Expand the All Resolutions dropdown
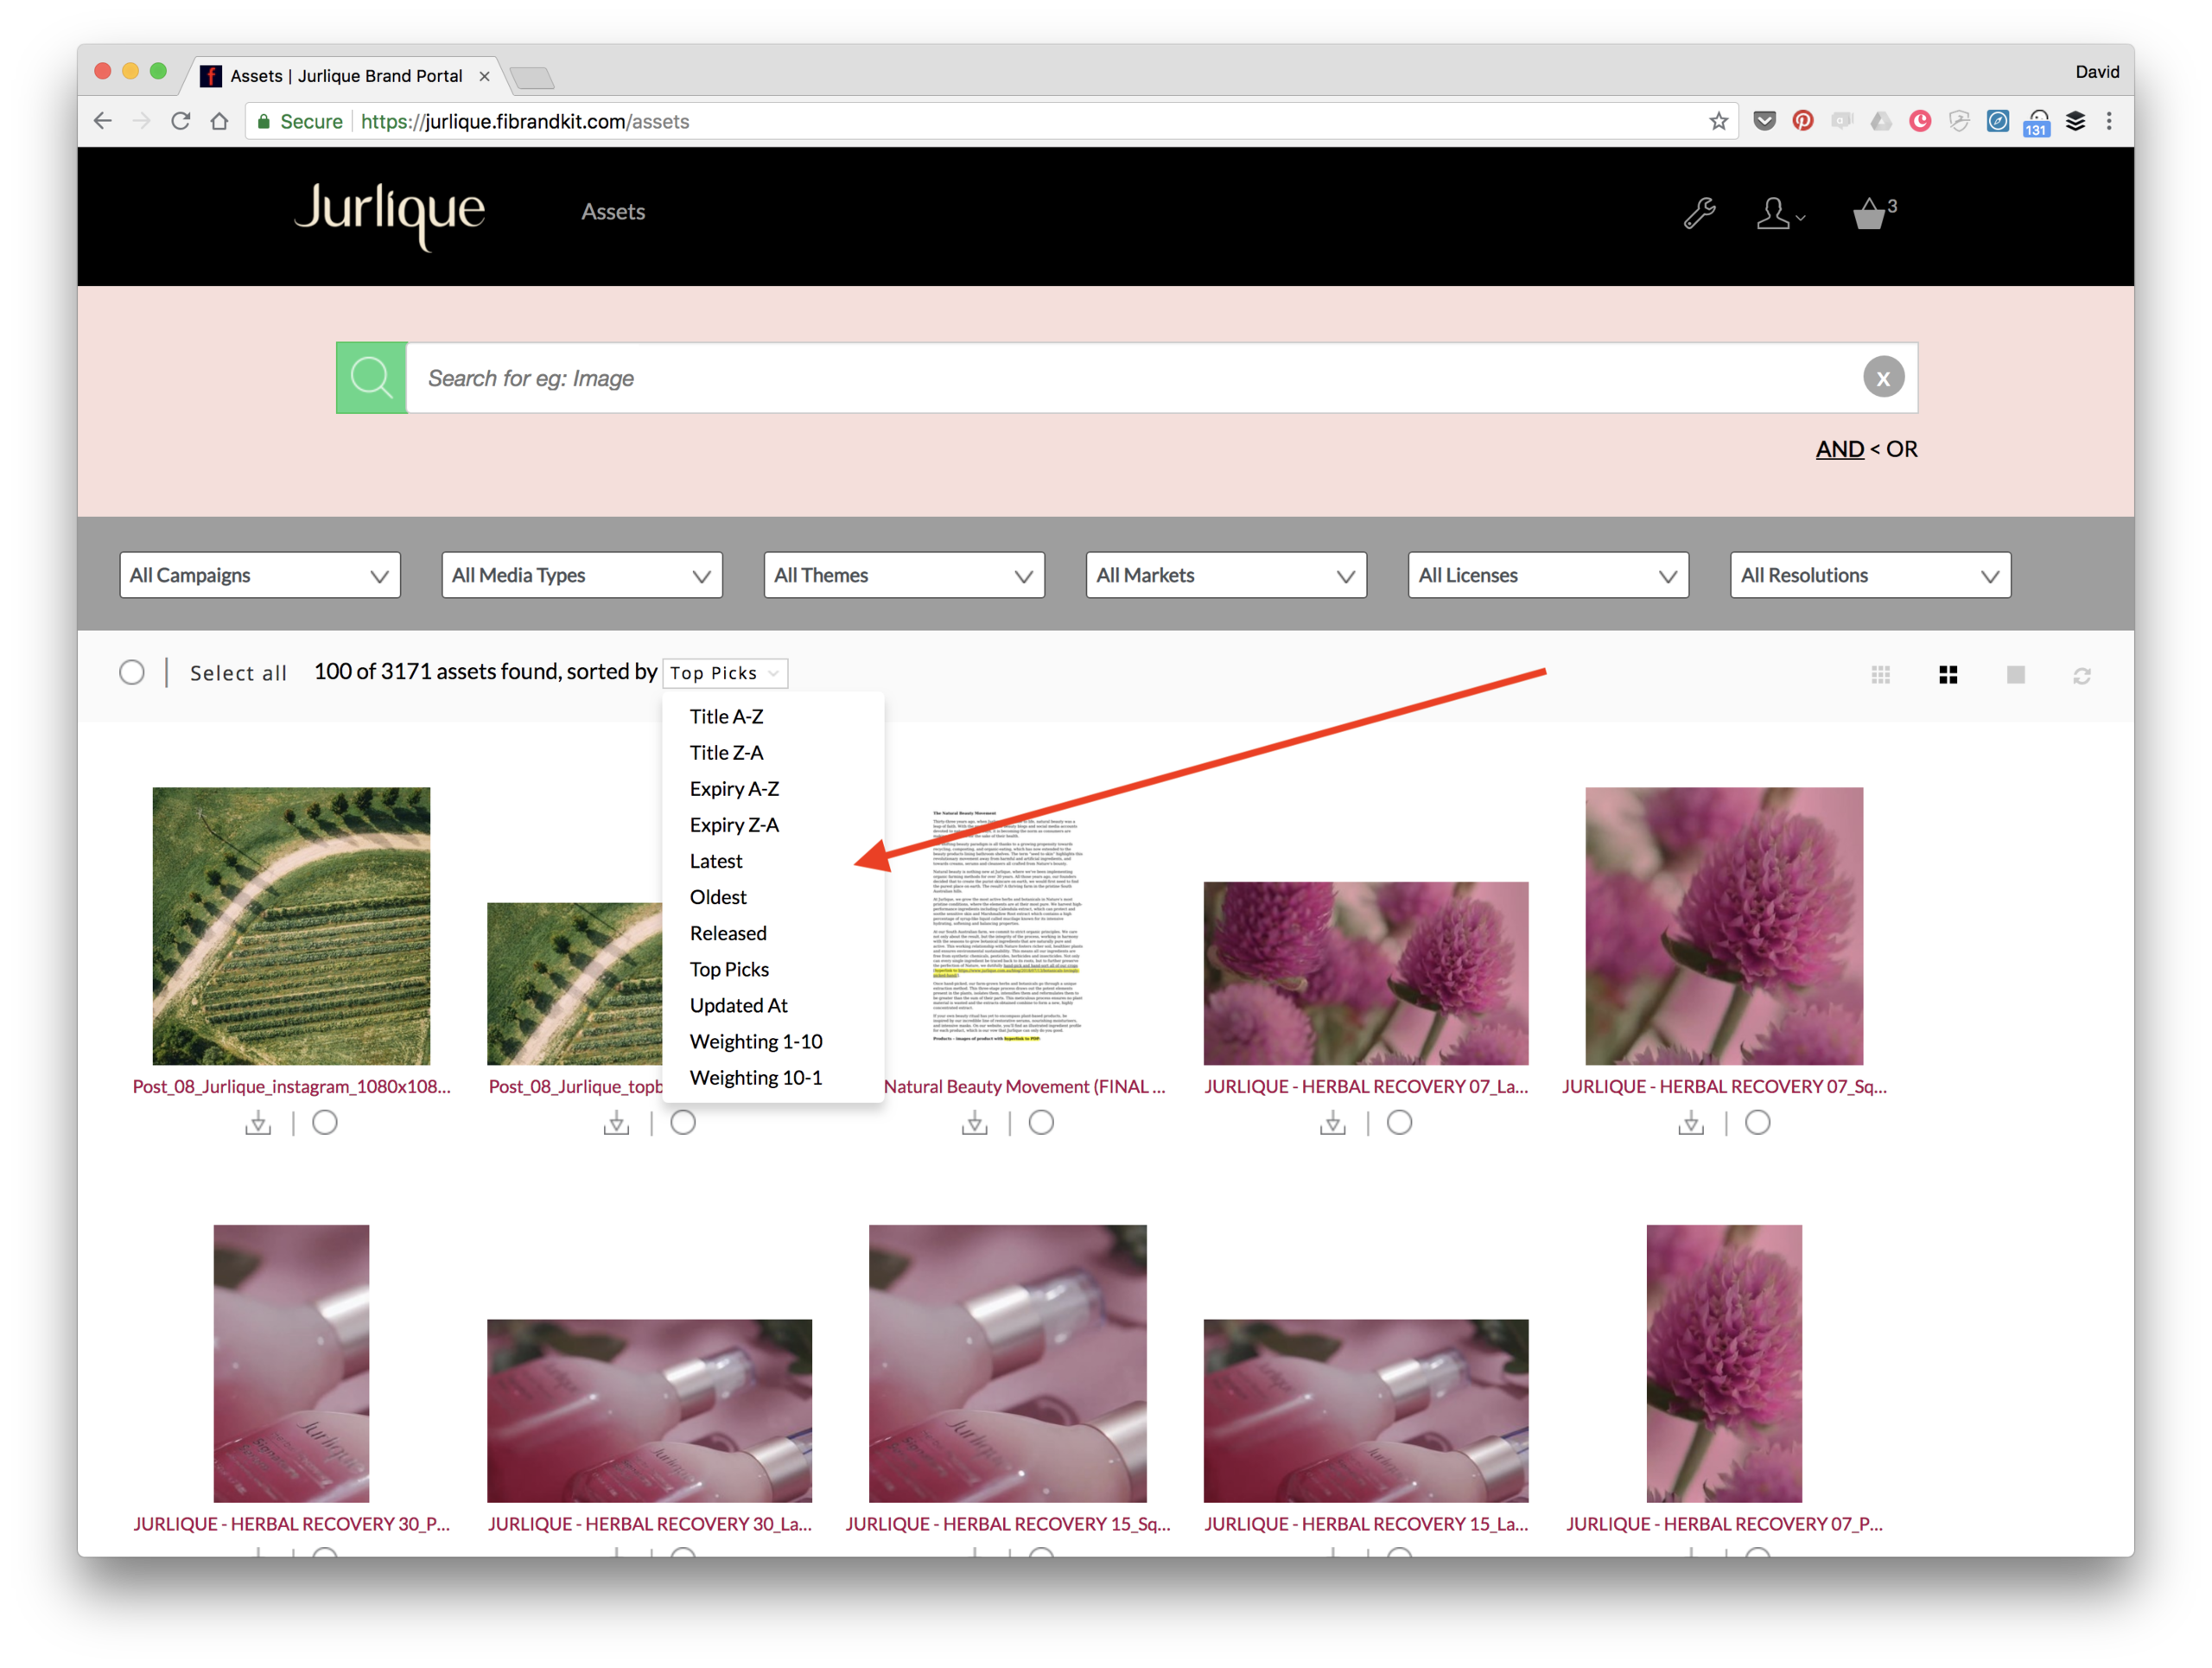The height and width of the screenshot is (1668, 2212). 1870,575
